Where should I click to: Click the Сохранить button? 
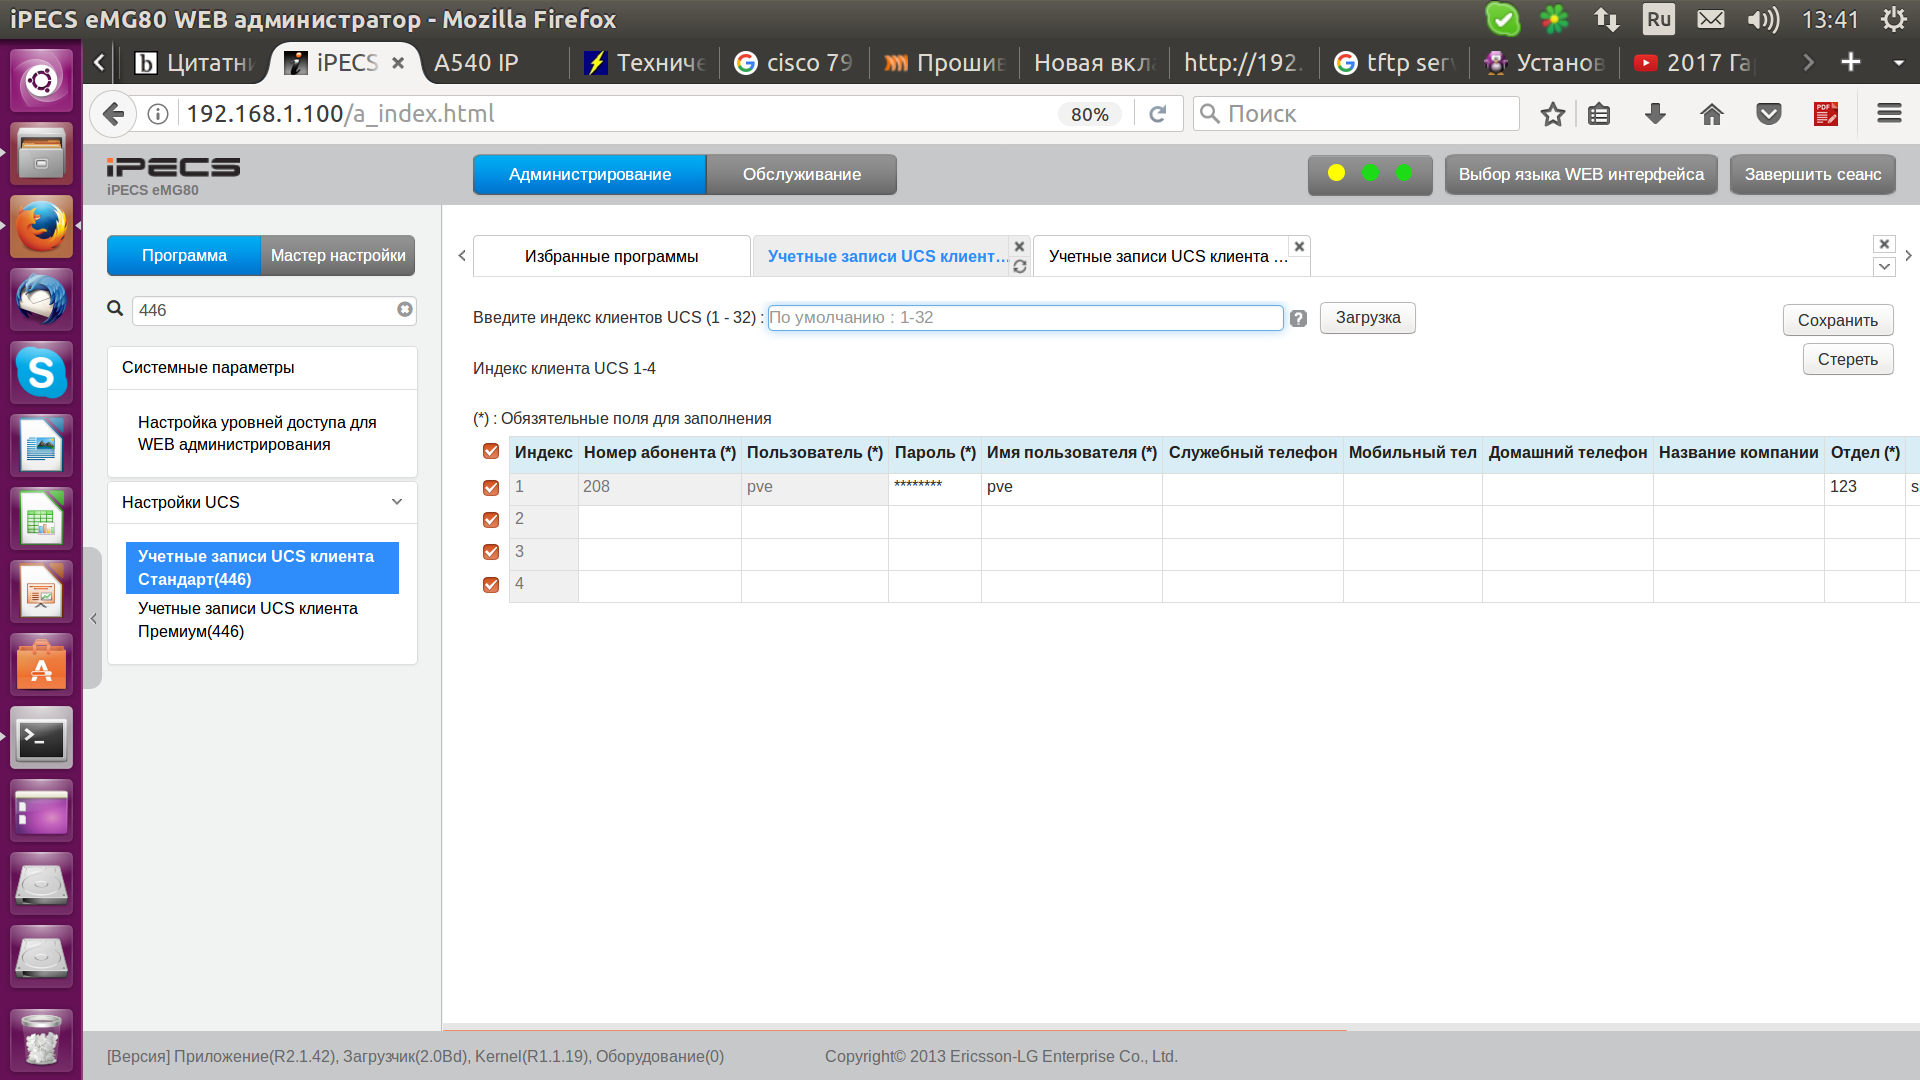[x=1837, y=320]
